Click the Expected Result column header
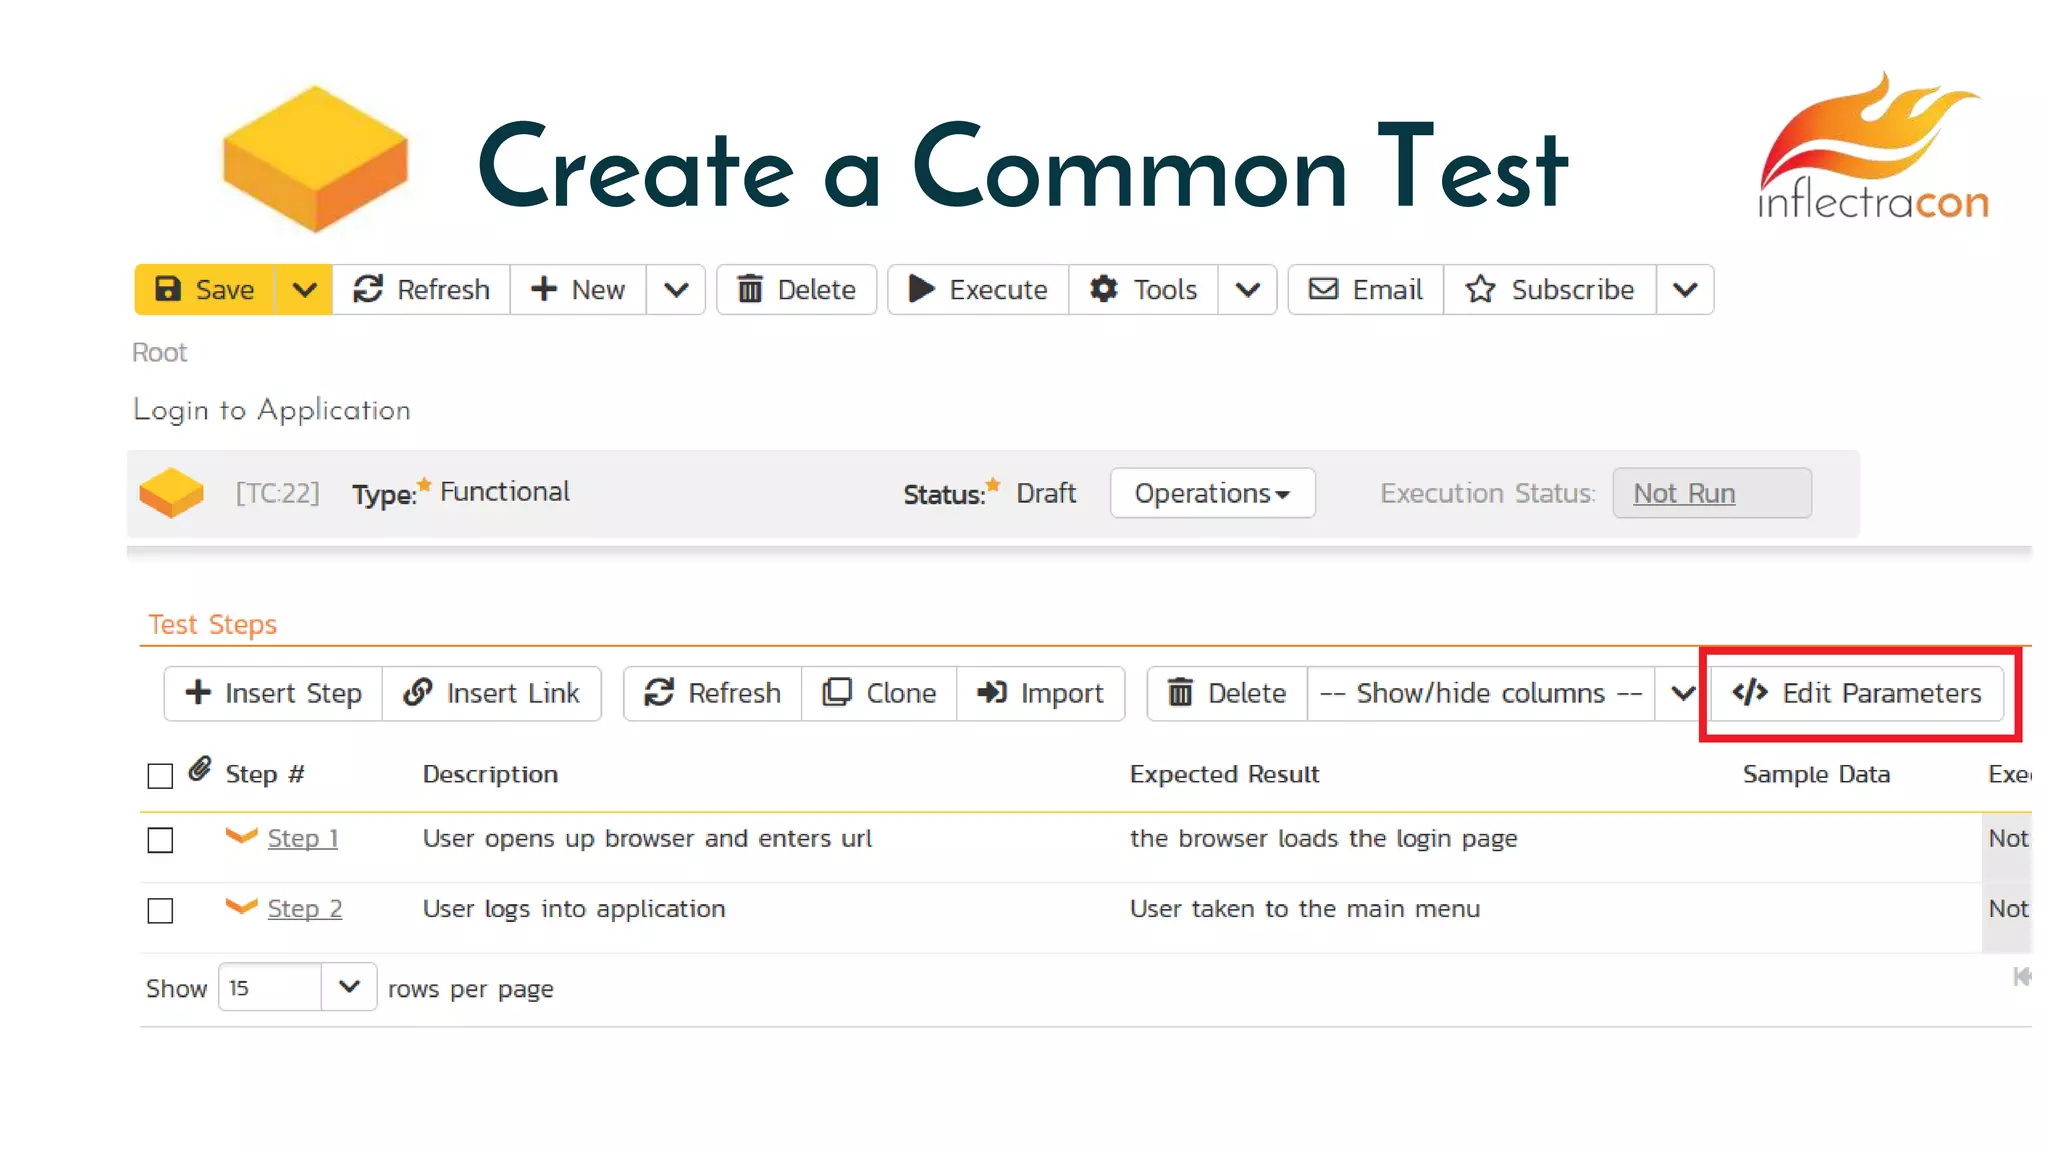The height and width of the screenshot is (1152, 2048). [x=1224, y=775]
